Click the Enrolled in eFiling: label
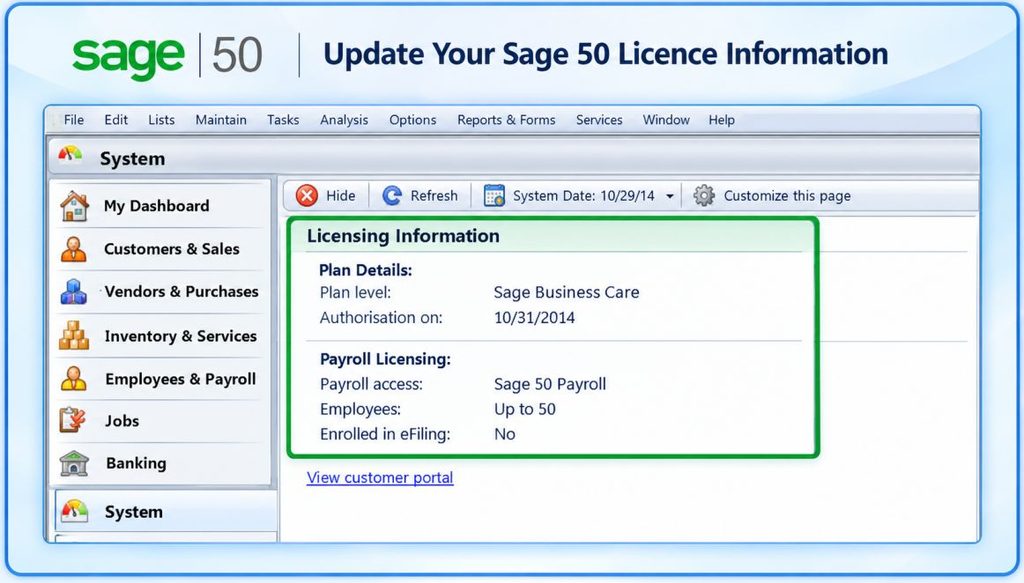 [385, 435]
